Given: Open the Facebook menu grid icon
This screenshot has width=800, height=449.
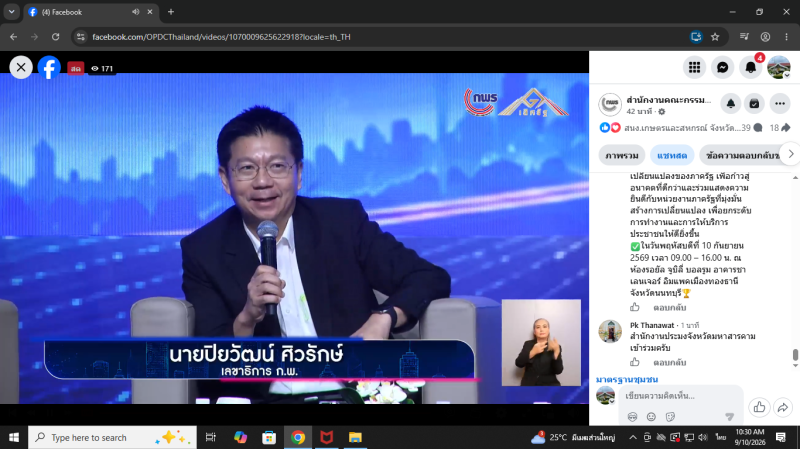Looking at the screenshot, I should 694,67.
